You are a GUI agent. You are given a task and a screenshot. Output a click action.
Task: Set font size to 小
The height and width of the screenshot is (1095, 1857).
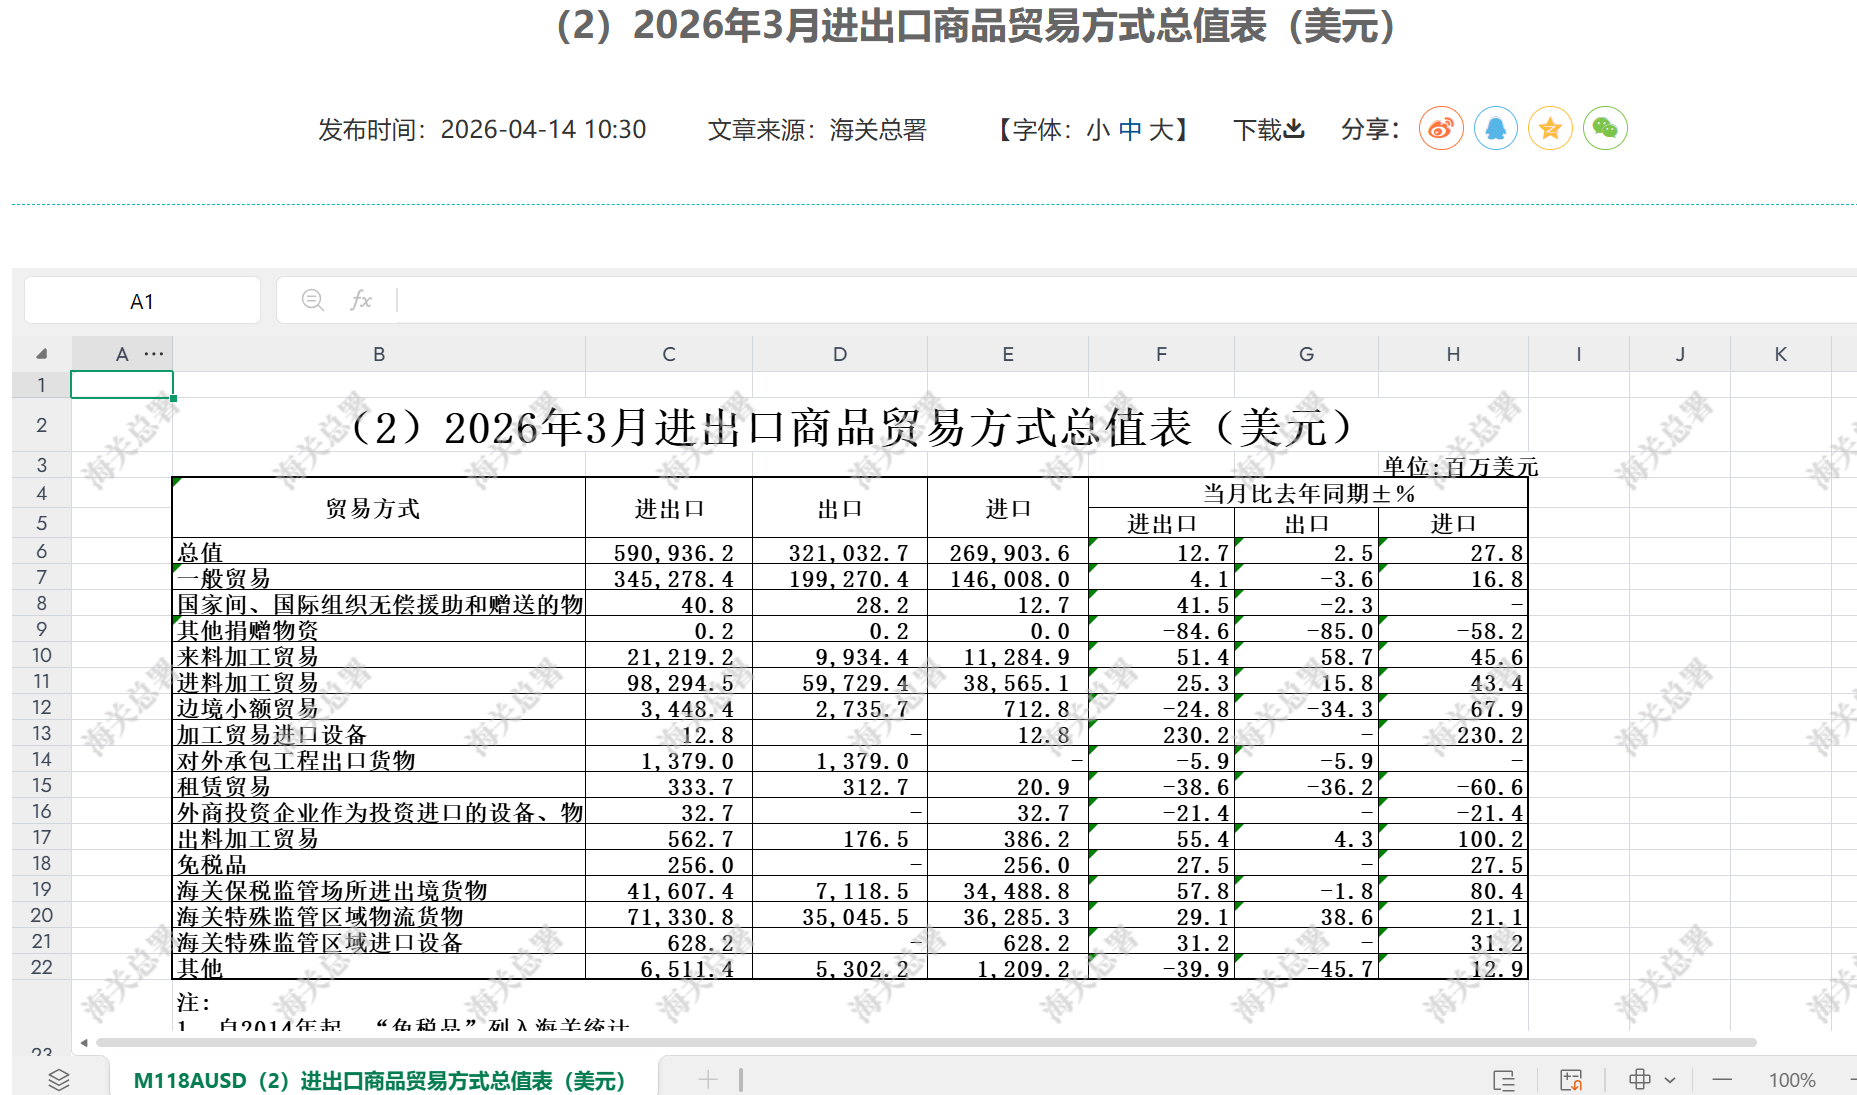coord(1098,130)
